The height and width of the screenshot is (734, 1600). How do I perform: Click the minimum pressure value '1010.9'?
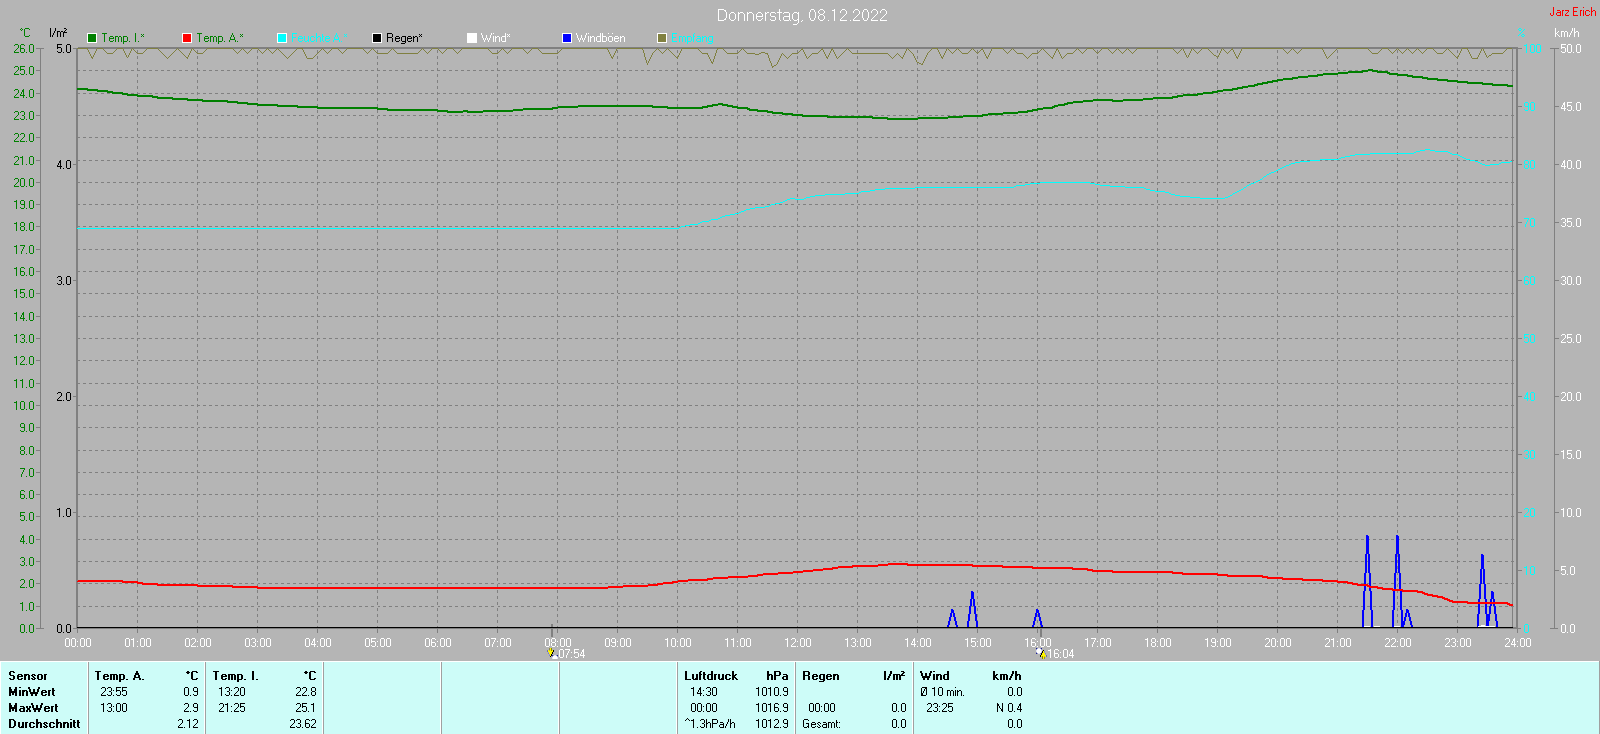pos(772,692)
